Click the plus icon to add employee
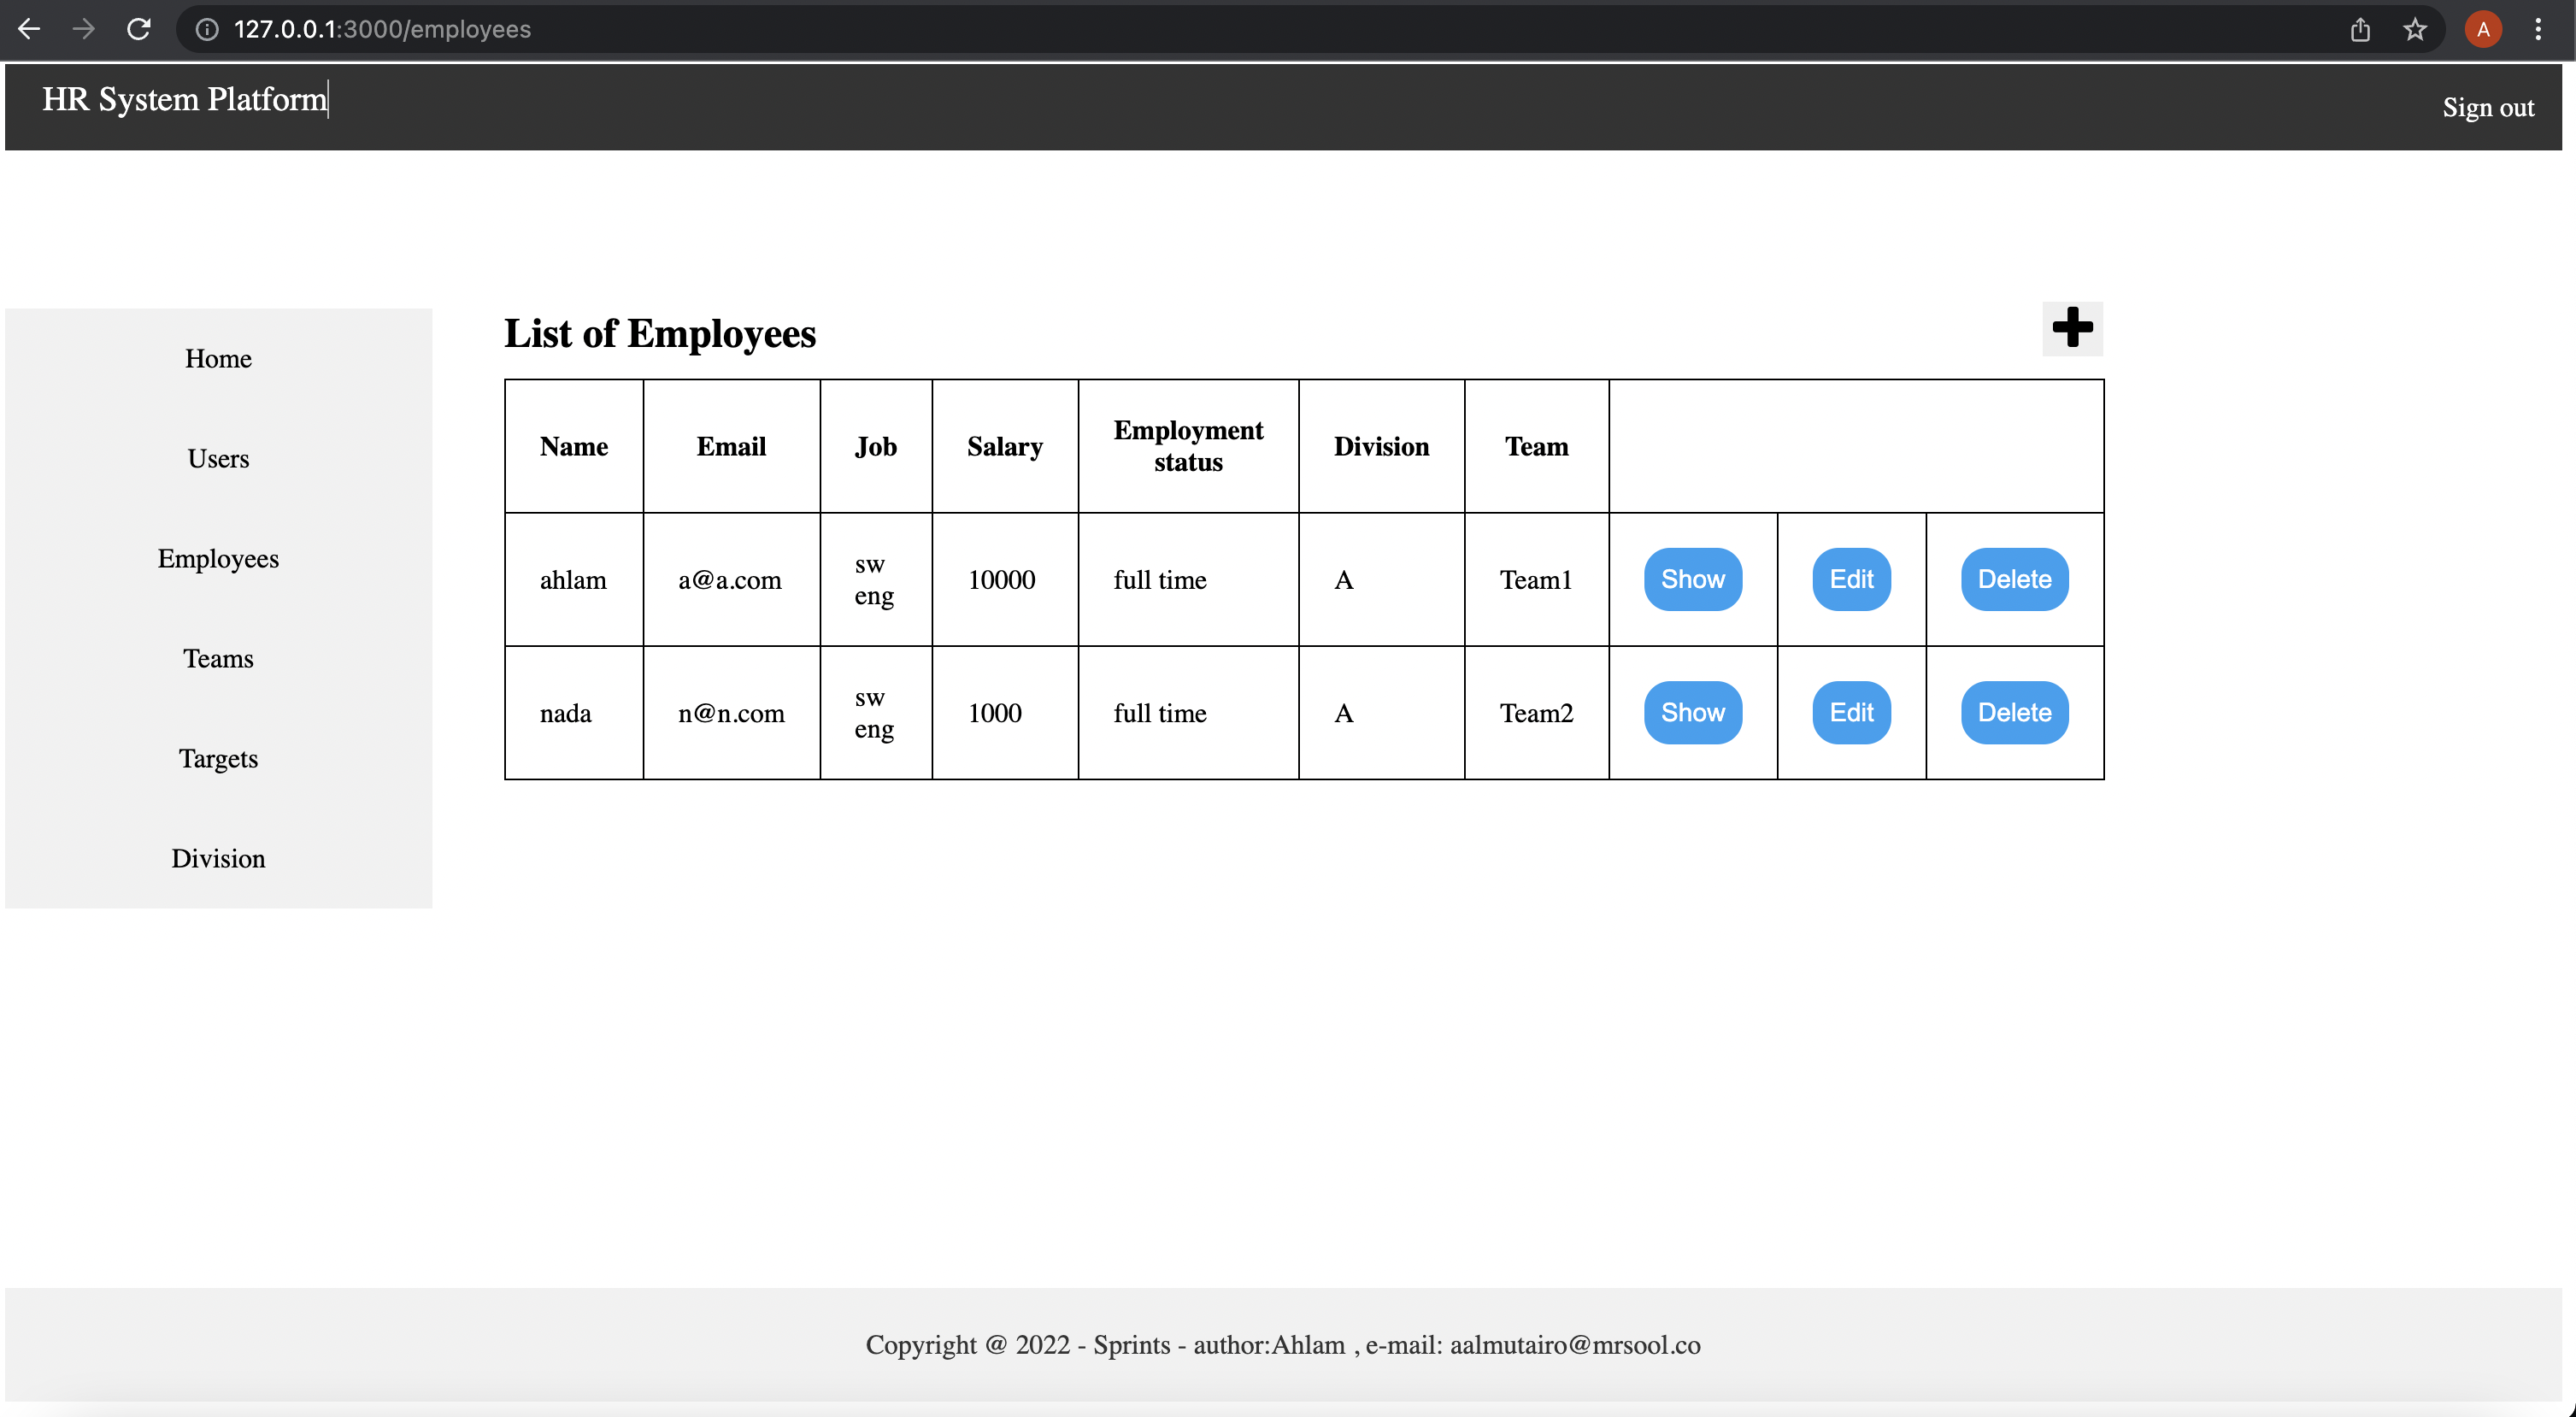Image resolution: width=2576 pixels, height=1417 pixels. [x=2071, y=328]
